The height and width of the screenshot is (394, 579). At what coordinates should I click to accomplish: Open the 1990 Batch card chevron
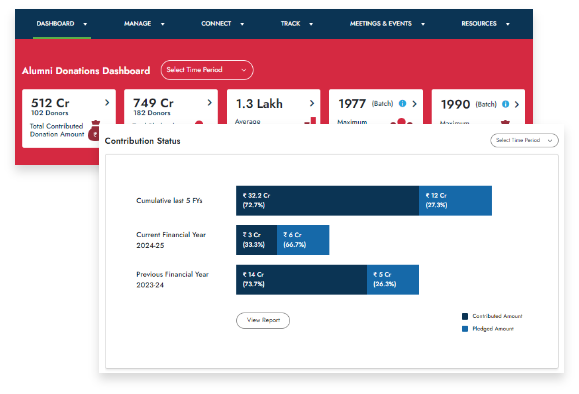tap(517, 105)
